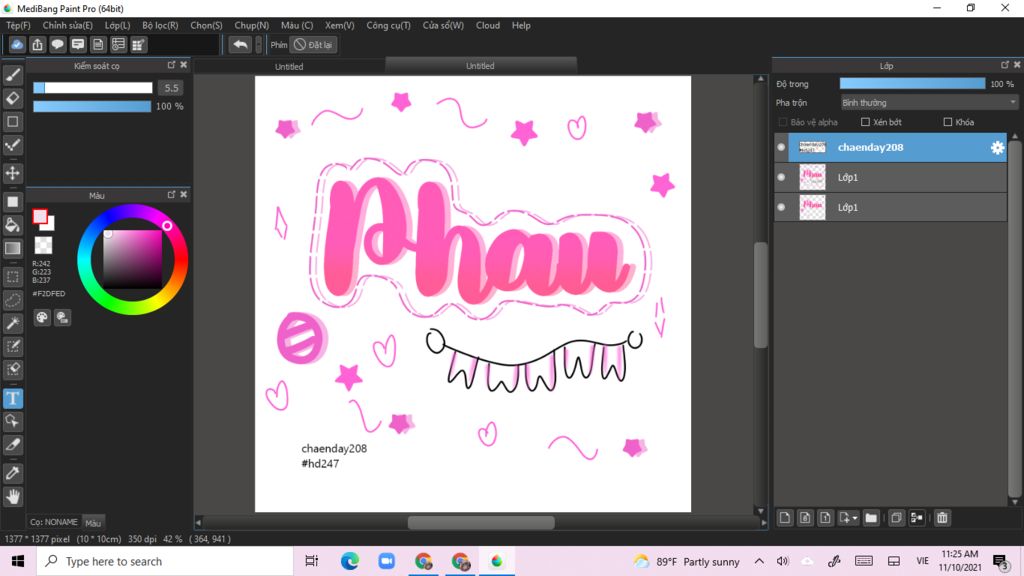Open the Tệp(F) menu
1024x576 pixels.
pyautogui.click(x=18, y=25)
